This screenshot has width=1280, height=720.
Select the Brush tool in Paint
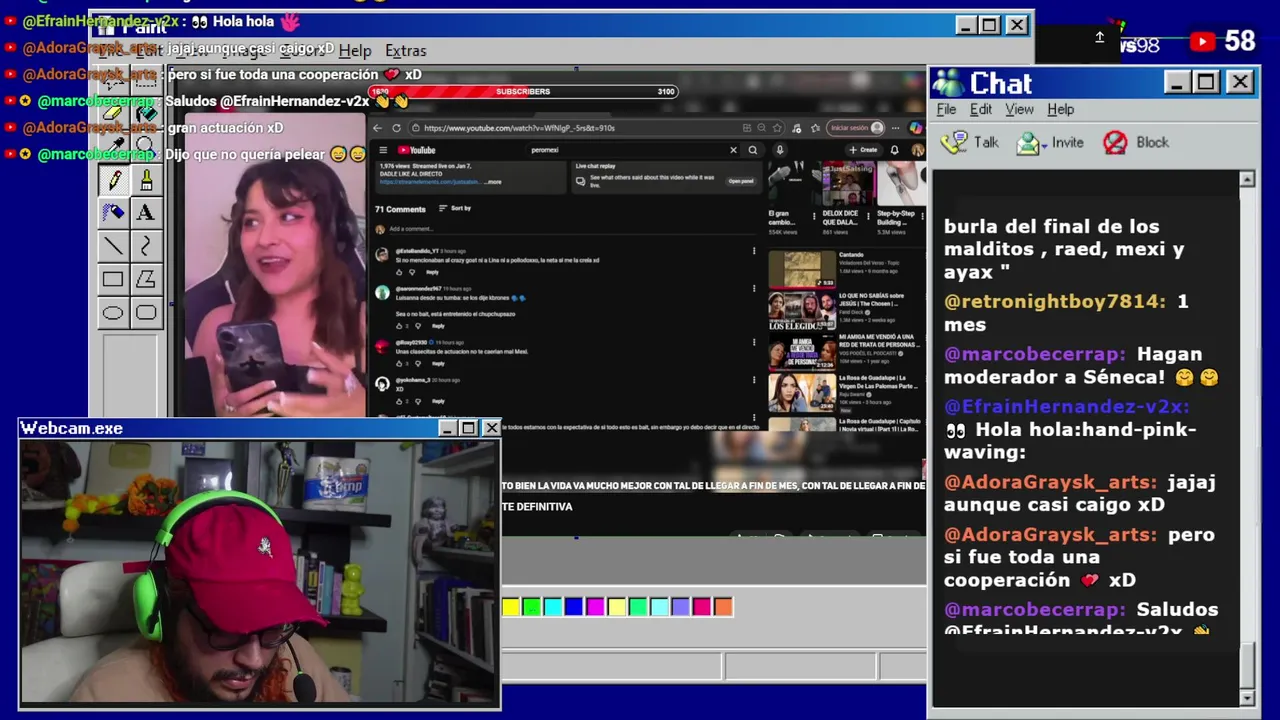pos(146,180)
